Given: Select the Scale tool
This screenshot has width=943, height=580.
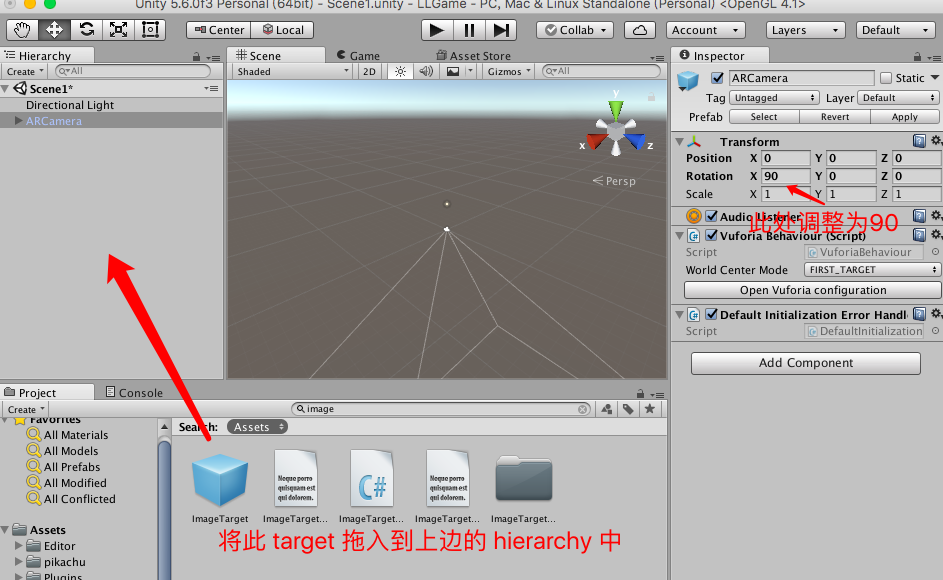Looking at the screenshot, I should coord(118,30).
